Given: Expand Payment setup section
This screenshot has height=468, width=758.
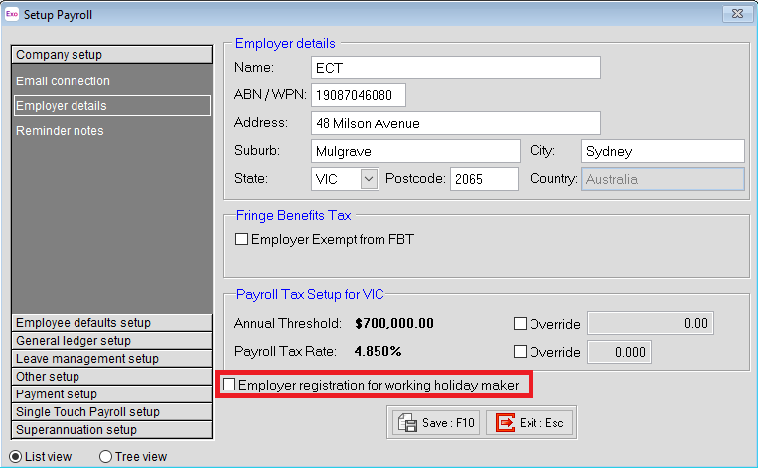Looking at the screenshot, I should 112,394.
